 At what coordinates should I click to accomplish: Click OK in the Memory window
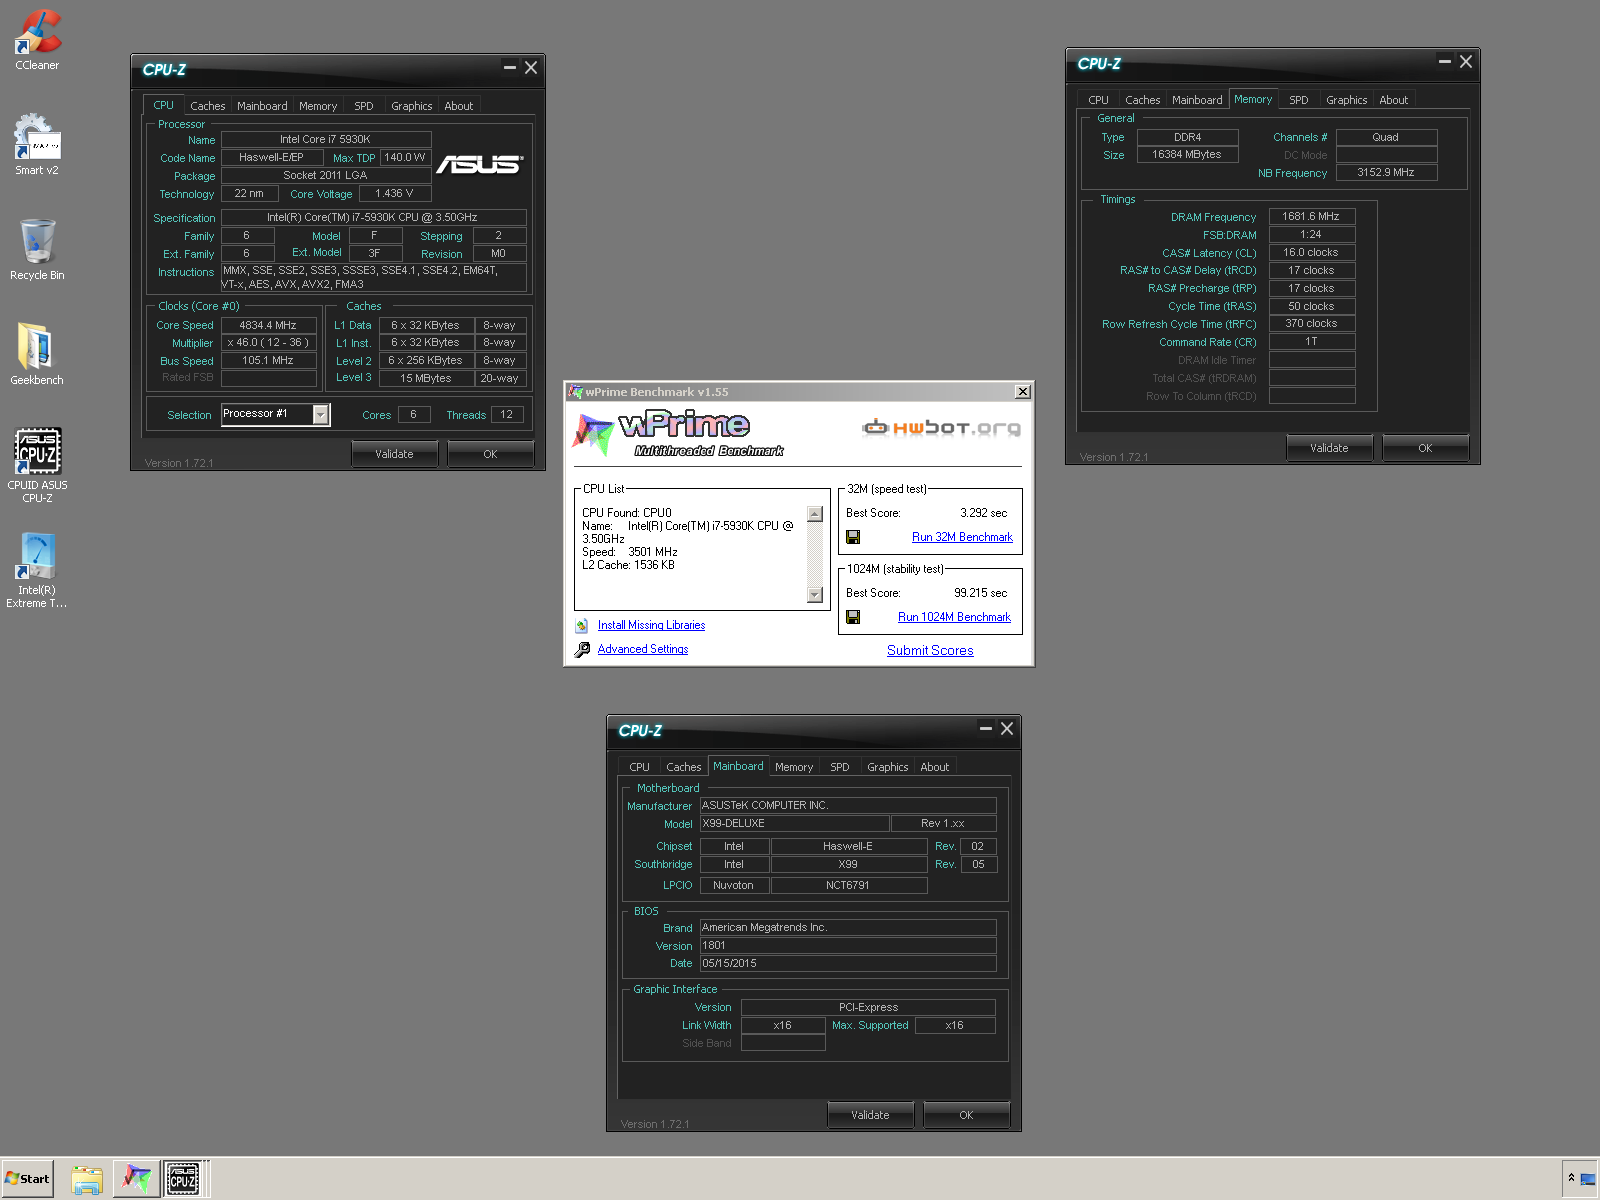click(1425, 448)
